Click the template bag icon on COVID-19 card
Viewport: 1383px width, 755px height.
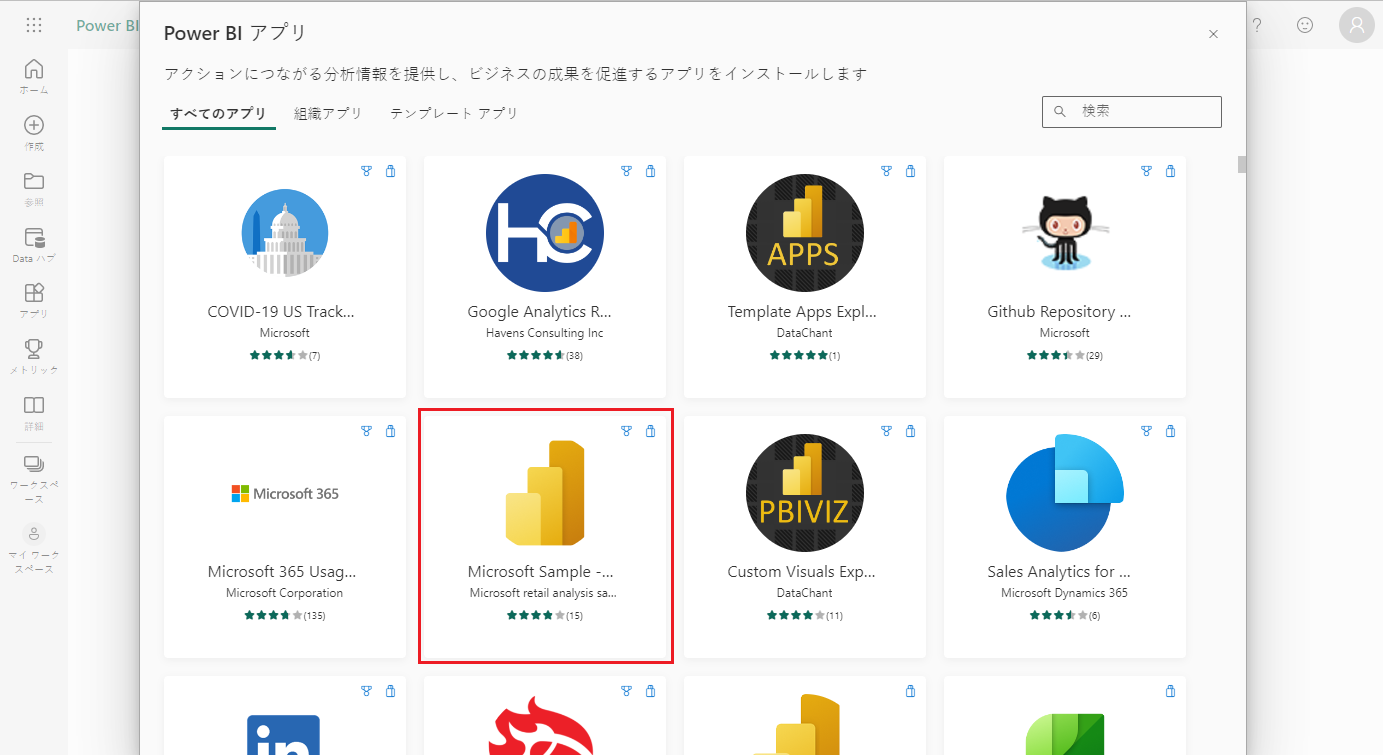click(x=390, y=171)
